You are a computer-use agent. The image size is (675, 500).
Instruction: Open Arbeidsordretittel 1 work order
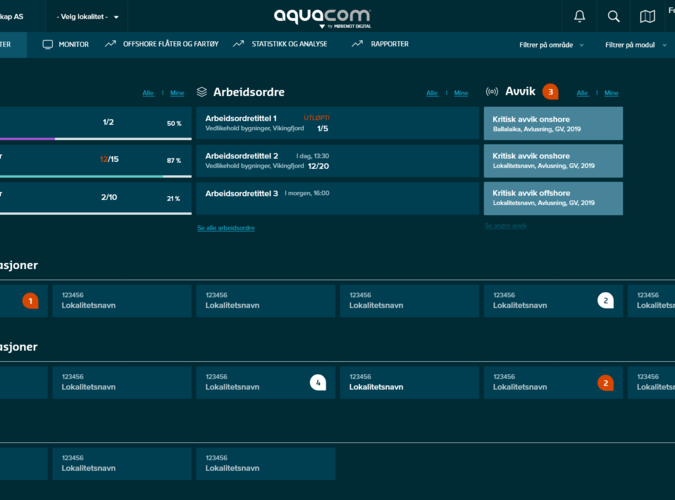pyautogui.click(x=338, y=123)
